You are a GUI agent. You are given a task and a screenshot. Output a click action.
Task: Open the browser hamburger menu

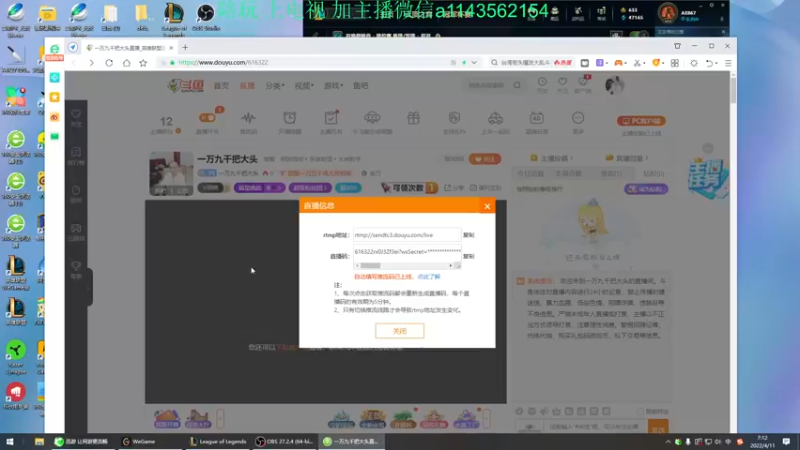tap(728, 63)
